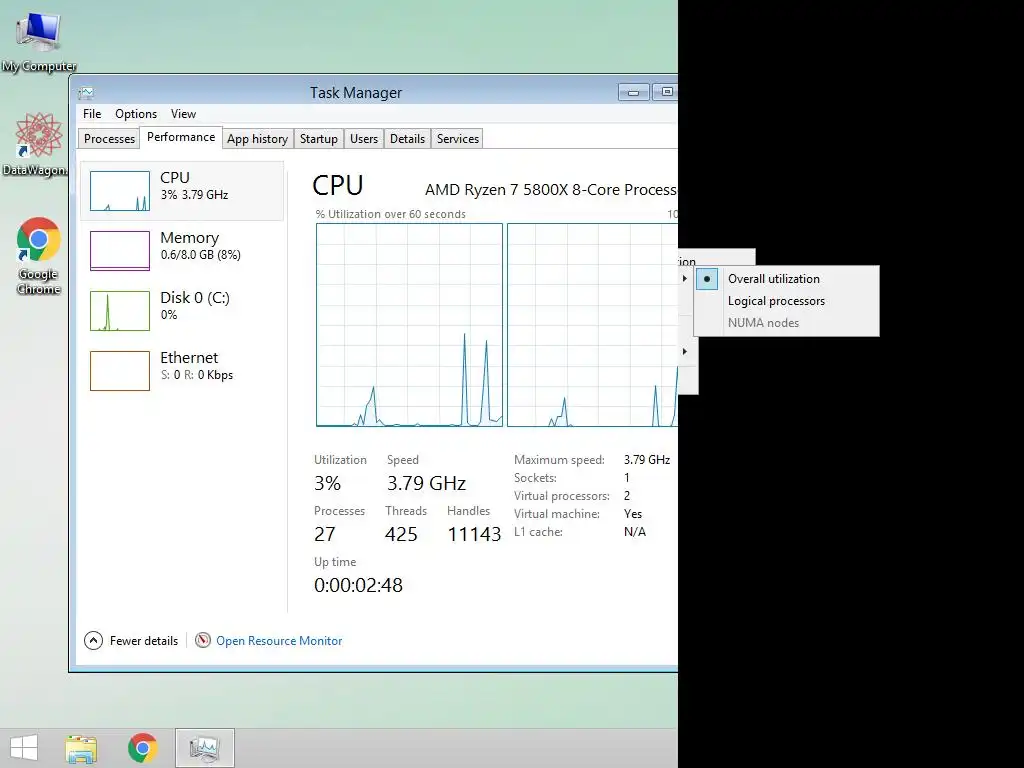Click the large CPU heading
Screen dimensions: 1024x768
click(x=338, y=185)
